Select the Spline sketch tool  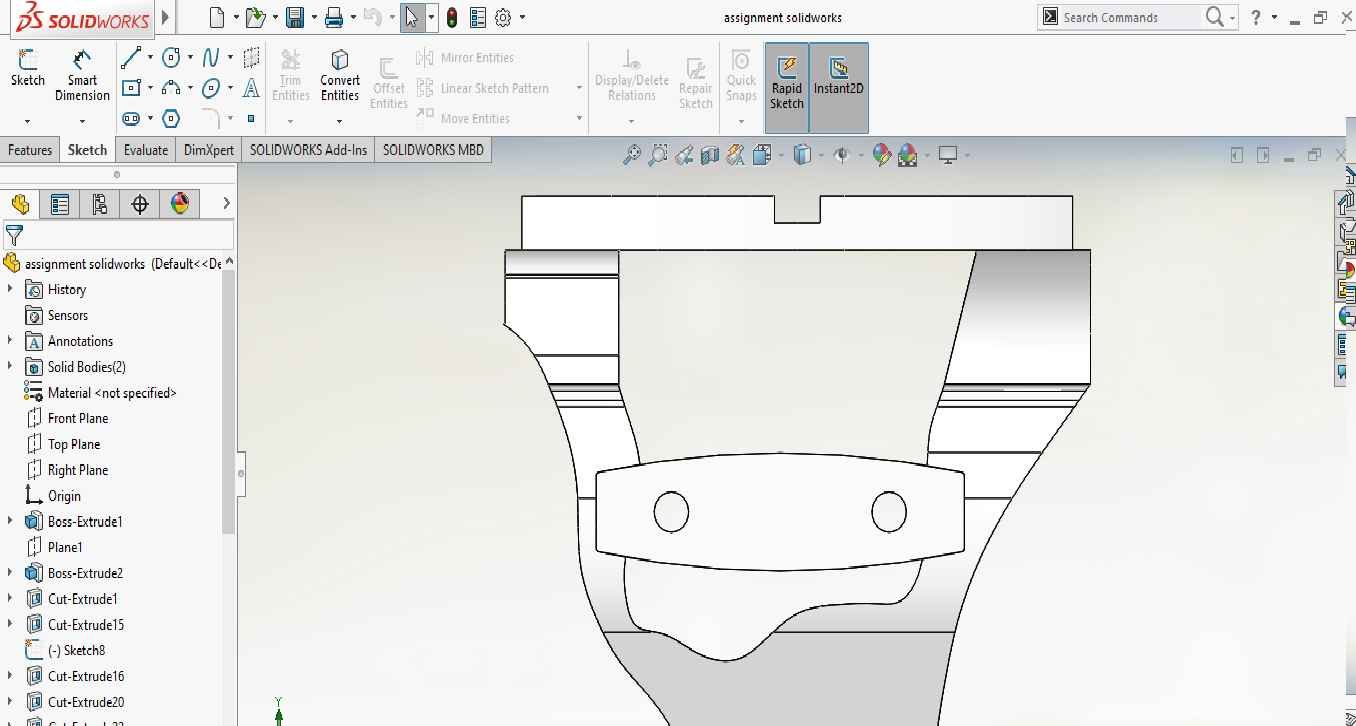pos(211,58)
